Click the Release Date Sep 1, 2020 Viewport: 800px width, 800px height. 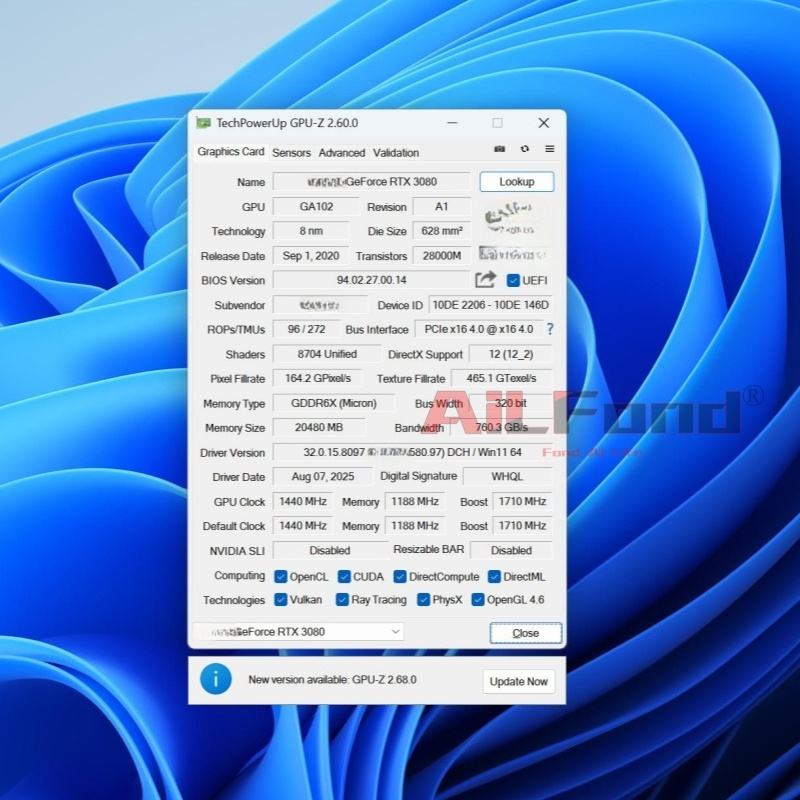(x=311, y=256)
